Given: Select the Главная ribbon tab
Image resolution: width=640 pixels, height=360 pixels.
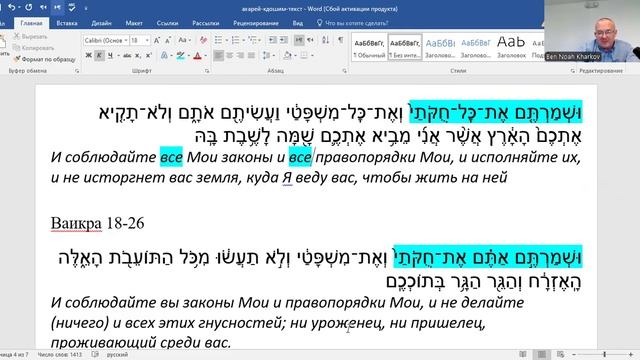Looking at the screenshot, I should [x=31, y=23].
